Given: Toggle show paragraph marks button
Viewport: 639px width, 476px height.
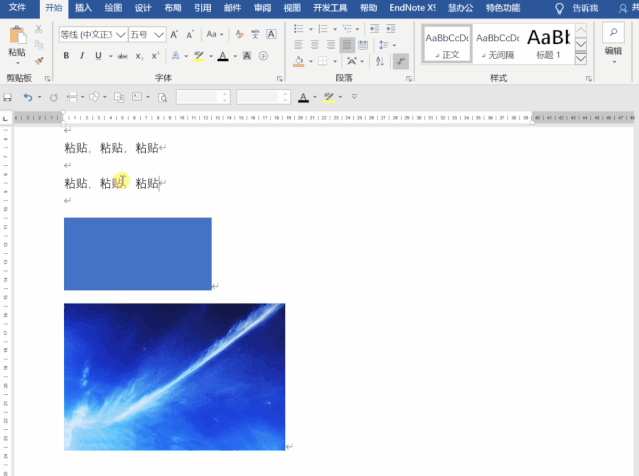Looking at the screenshot, I should pos(400,61).
